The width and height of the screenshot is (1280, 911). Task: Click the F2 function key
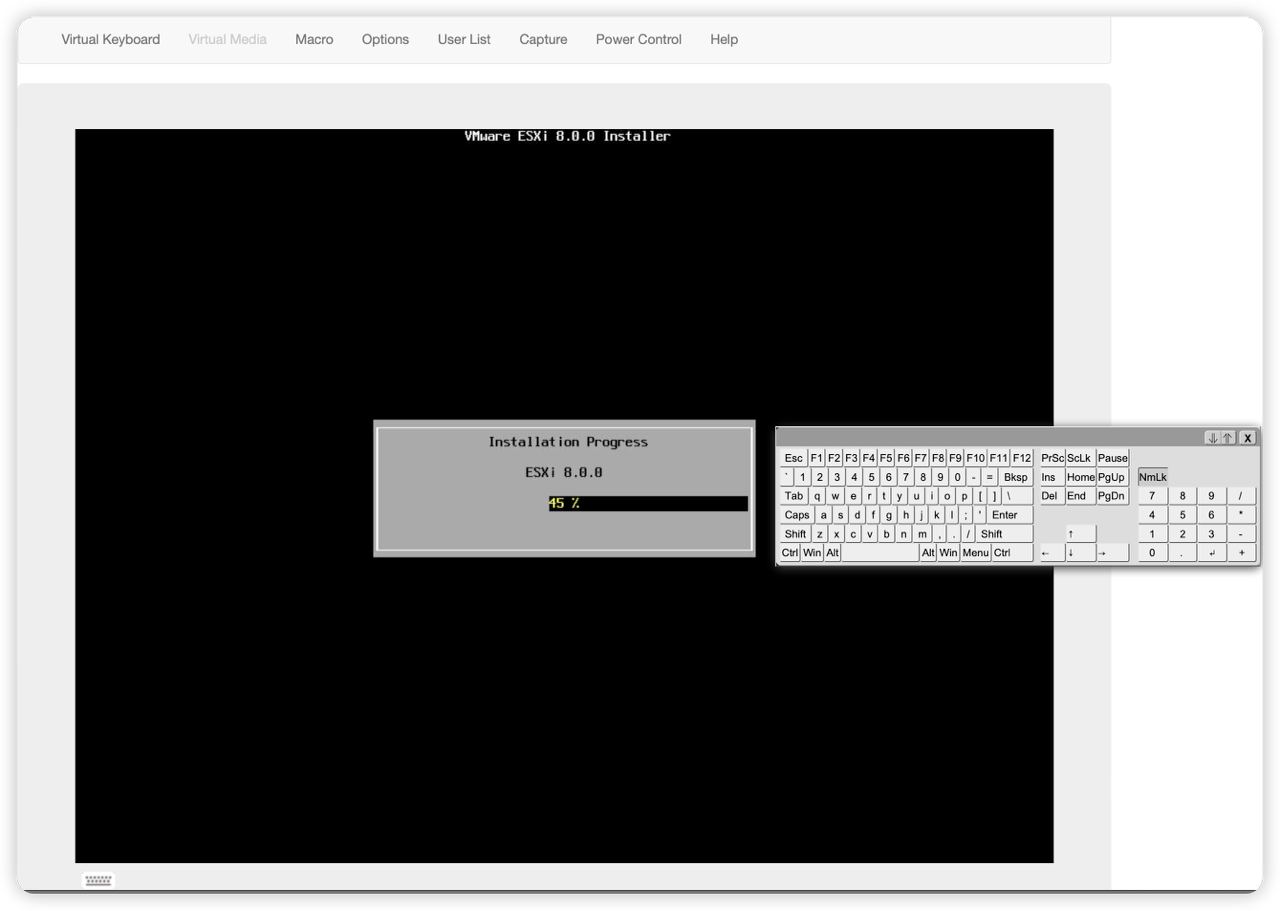pyautogui.click(x=834, y=458)
